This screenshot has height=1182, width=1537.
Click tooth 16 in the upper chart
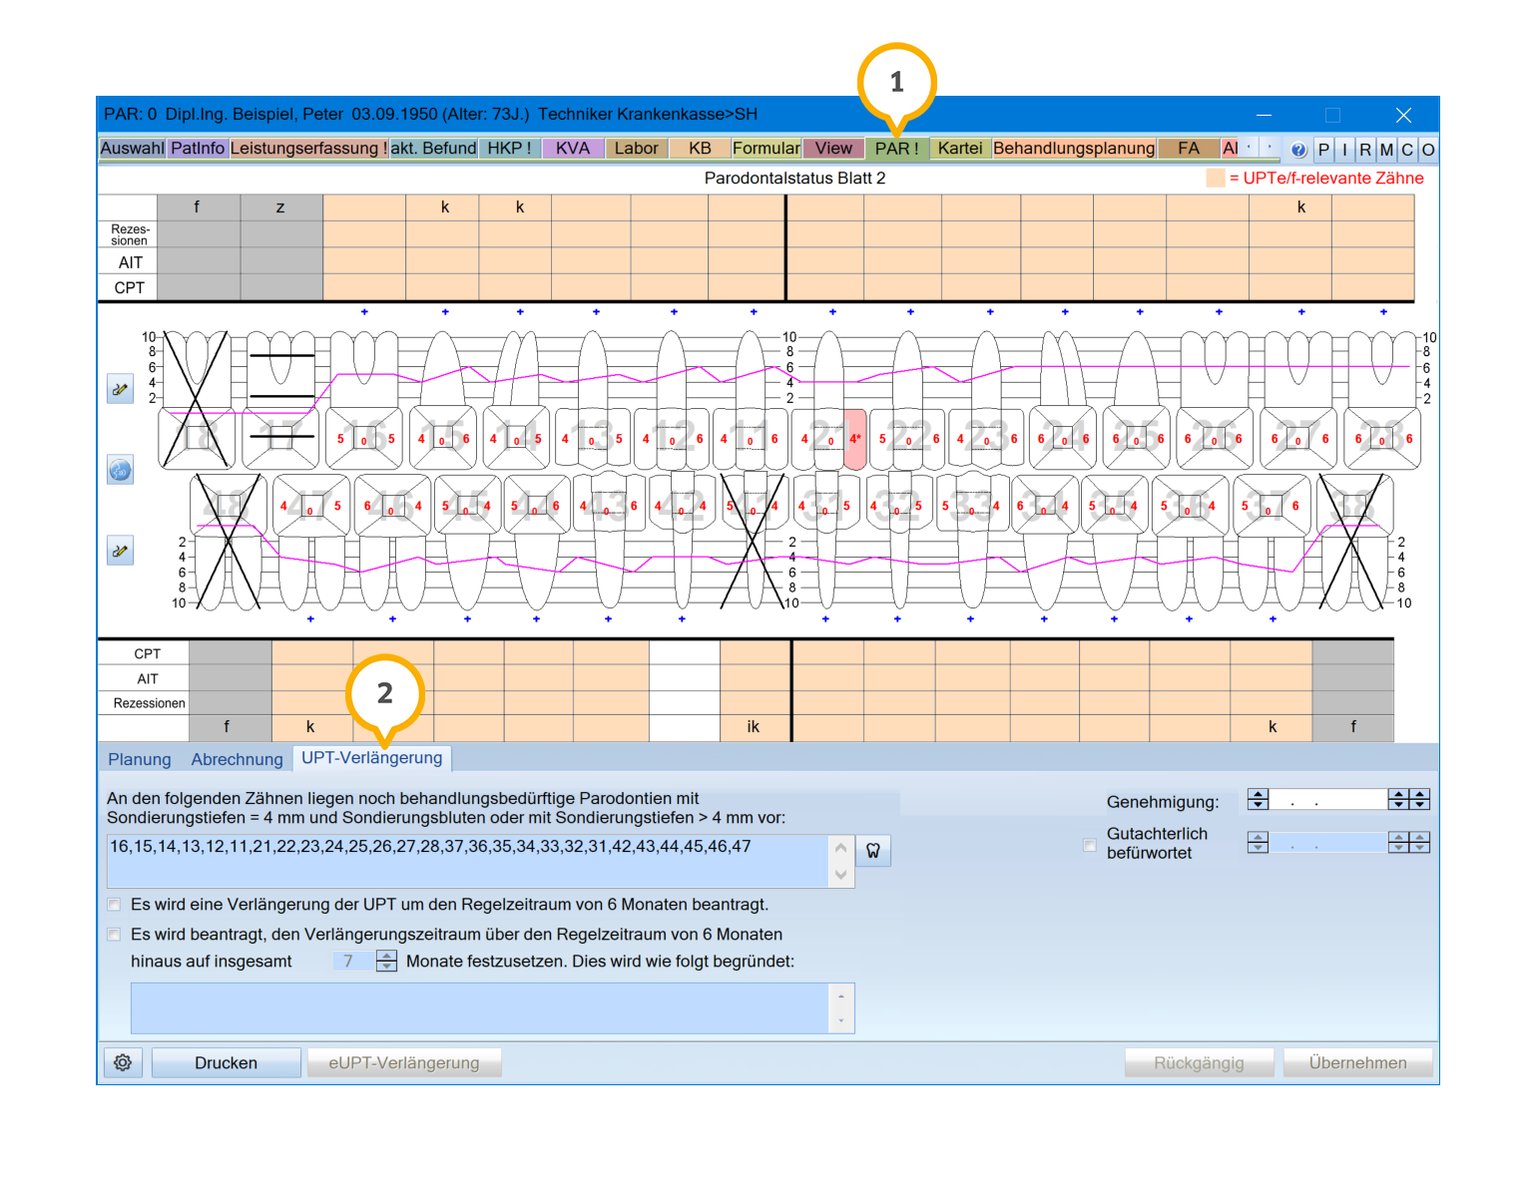[x=364, y=437]
